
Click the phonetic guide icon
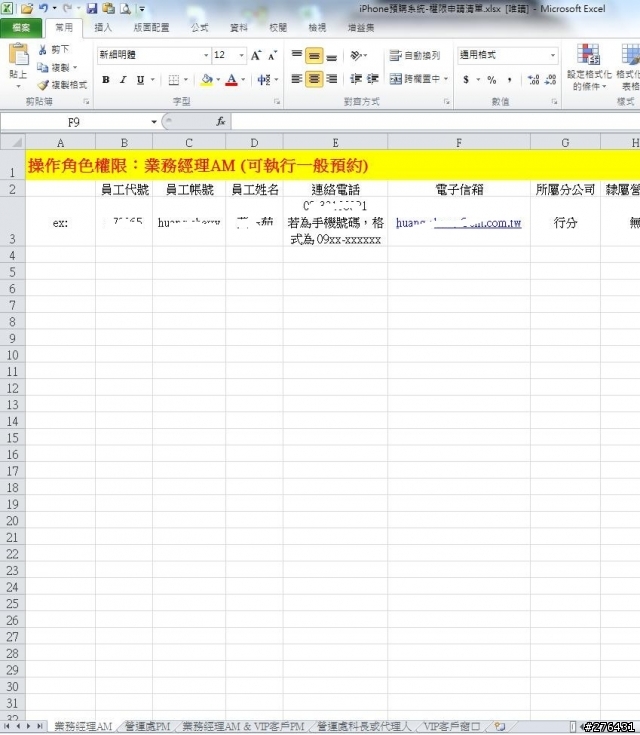point(264,80)
